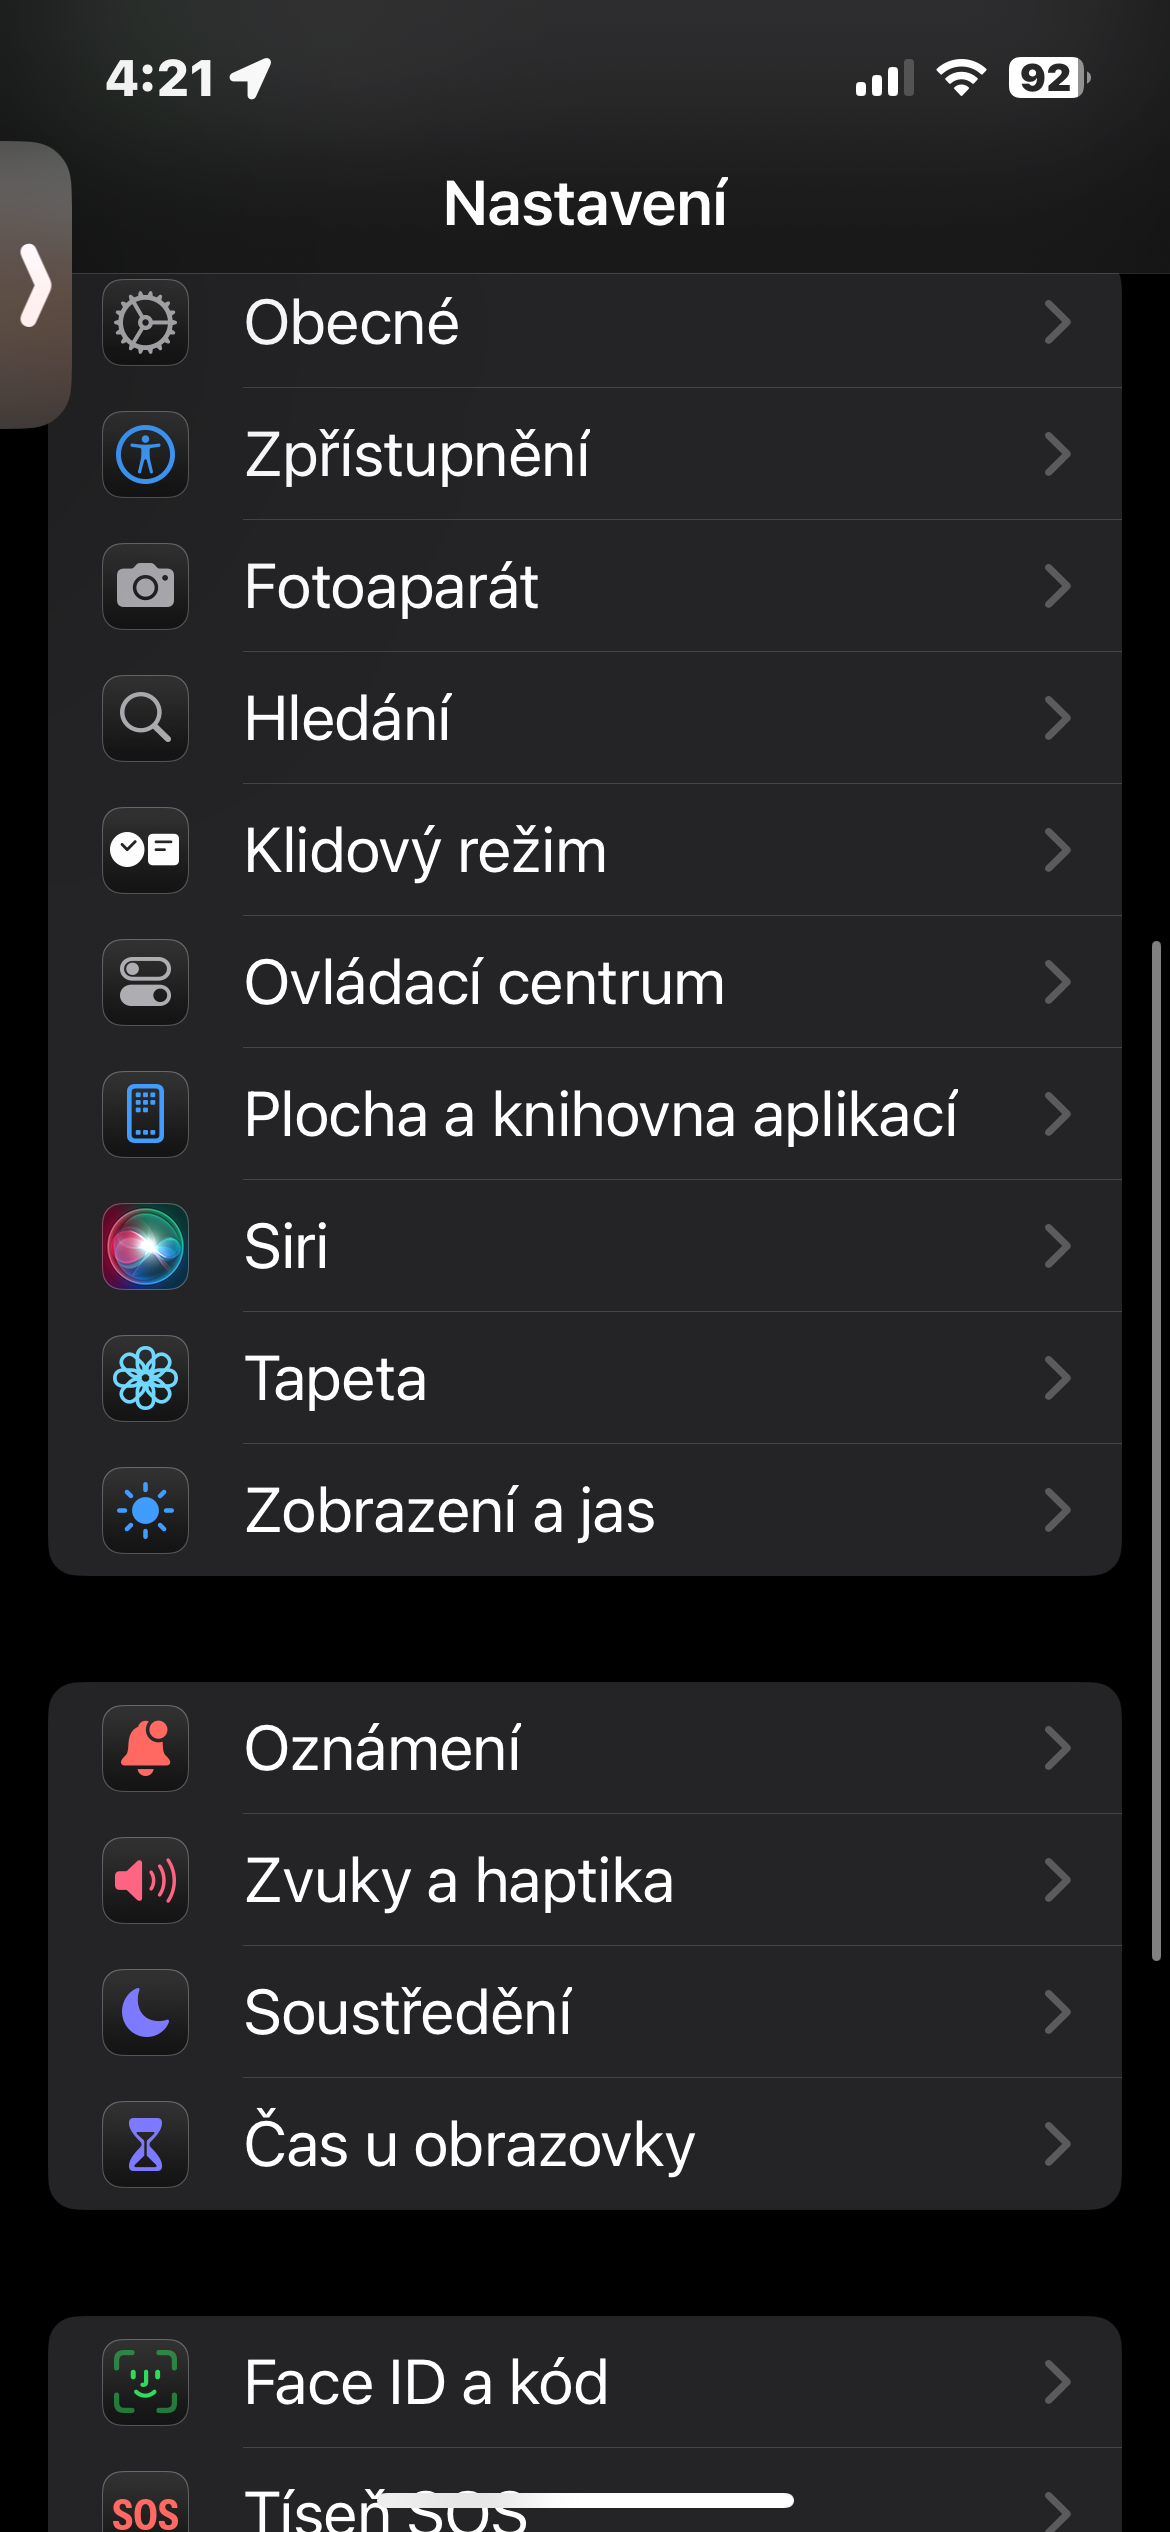The image size is (1170, 2532).
Task: Tap the Obecné gear icon
Action: [145, 323]
